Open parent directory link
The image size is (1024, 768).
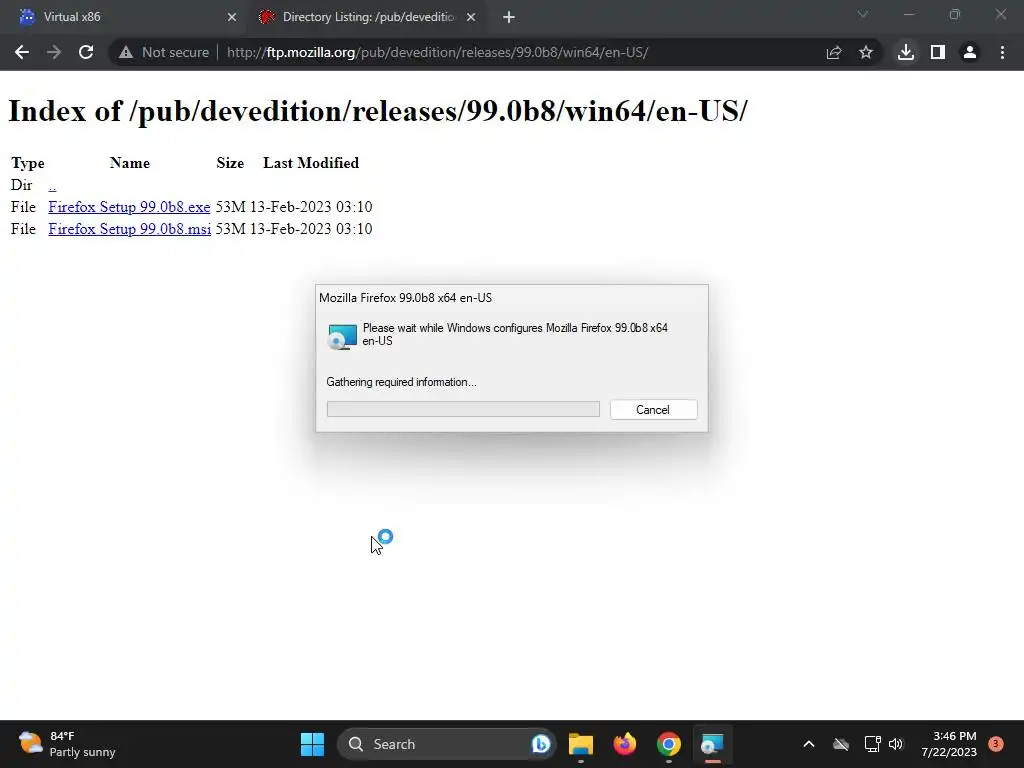52,185
